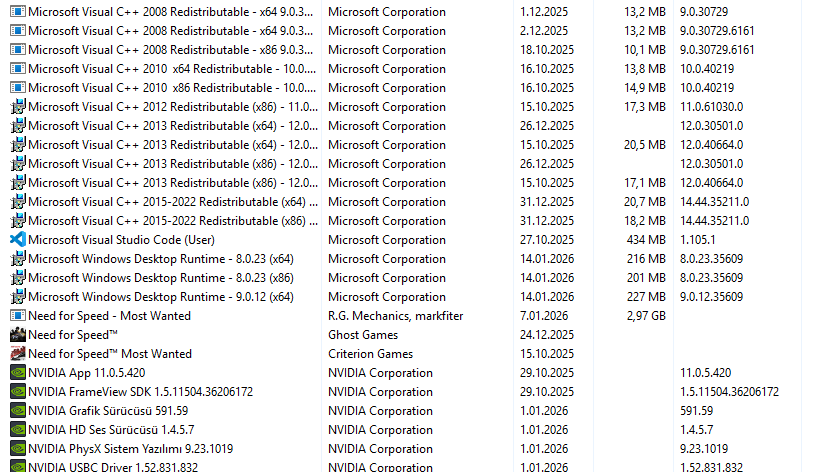The width and height of the screenshot is (820, 472).
Task: Click the version column value '11.0.5.420'
Action: 705,373
